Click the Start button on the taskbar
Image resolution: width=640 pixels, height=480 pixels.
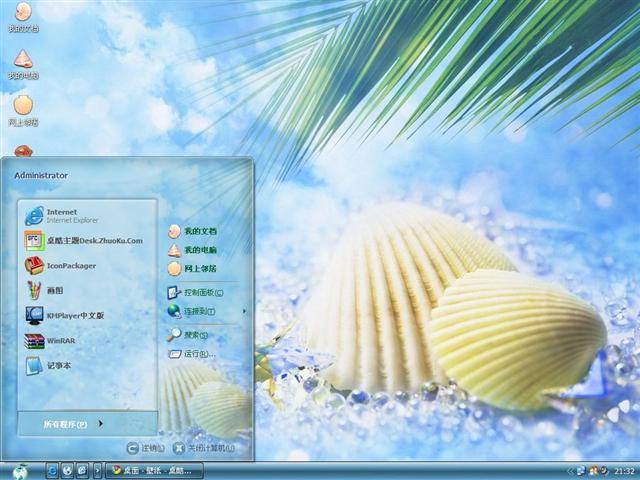tap(20, 470)
